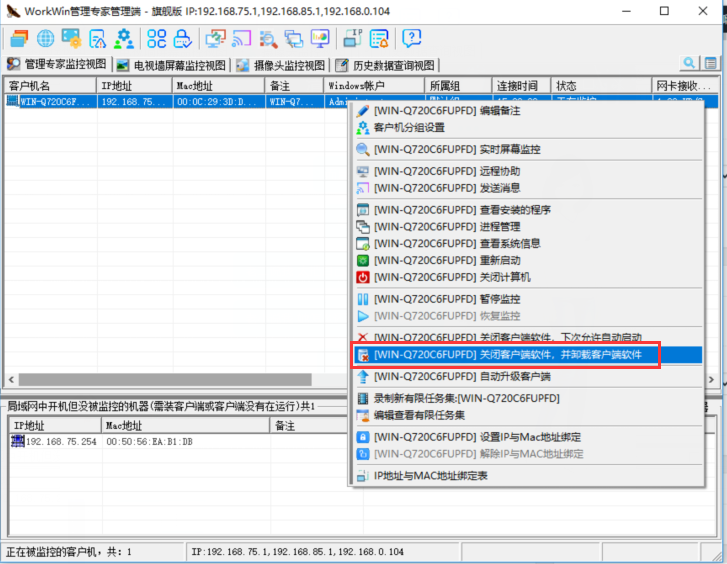
Task: Sort by the upper IP地址 column header
Action: point(134,86)
